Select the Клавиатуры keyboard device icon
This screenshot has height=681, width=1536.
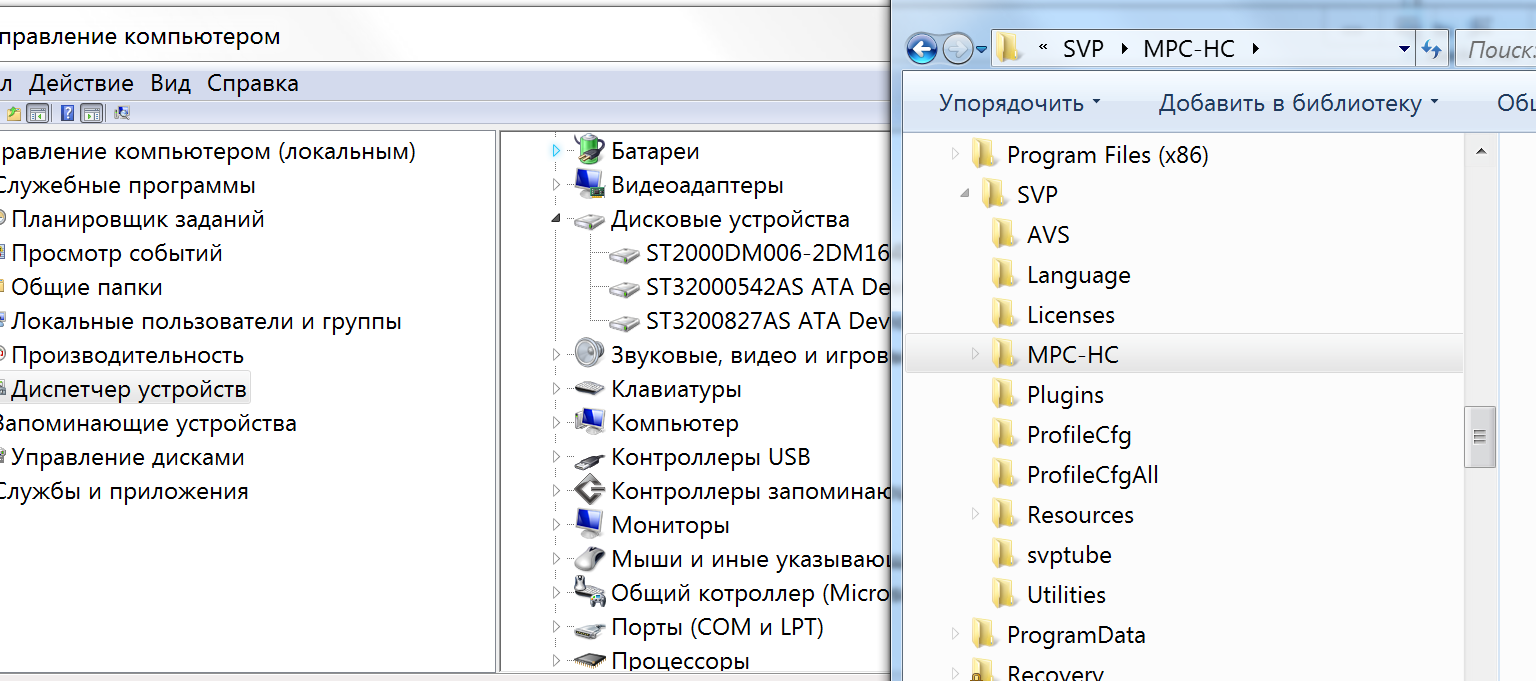(x=590, y=389)
